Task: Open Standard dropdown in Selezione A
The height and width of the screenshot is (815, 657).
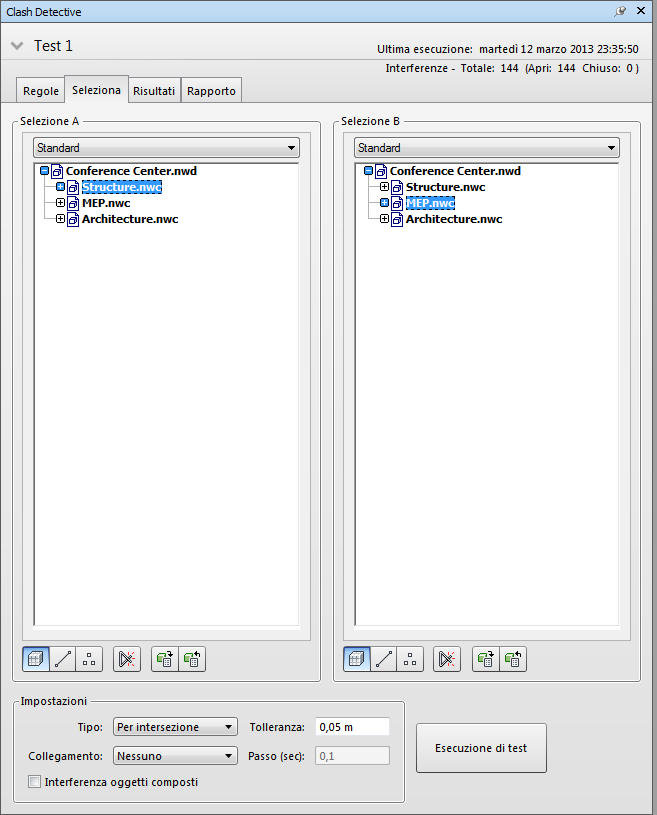Action: (x=166, y=148)
